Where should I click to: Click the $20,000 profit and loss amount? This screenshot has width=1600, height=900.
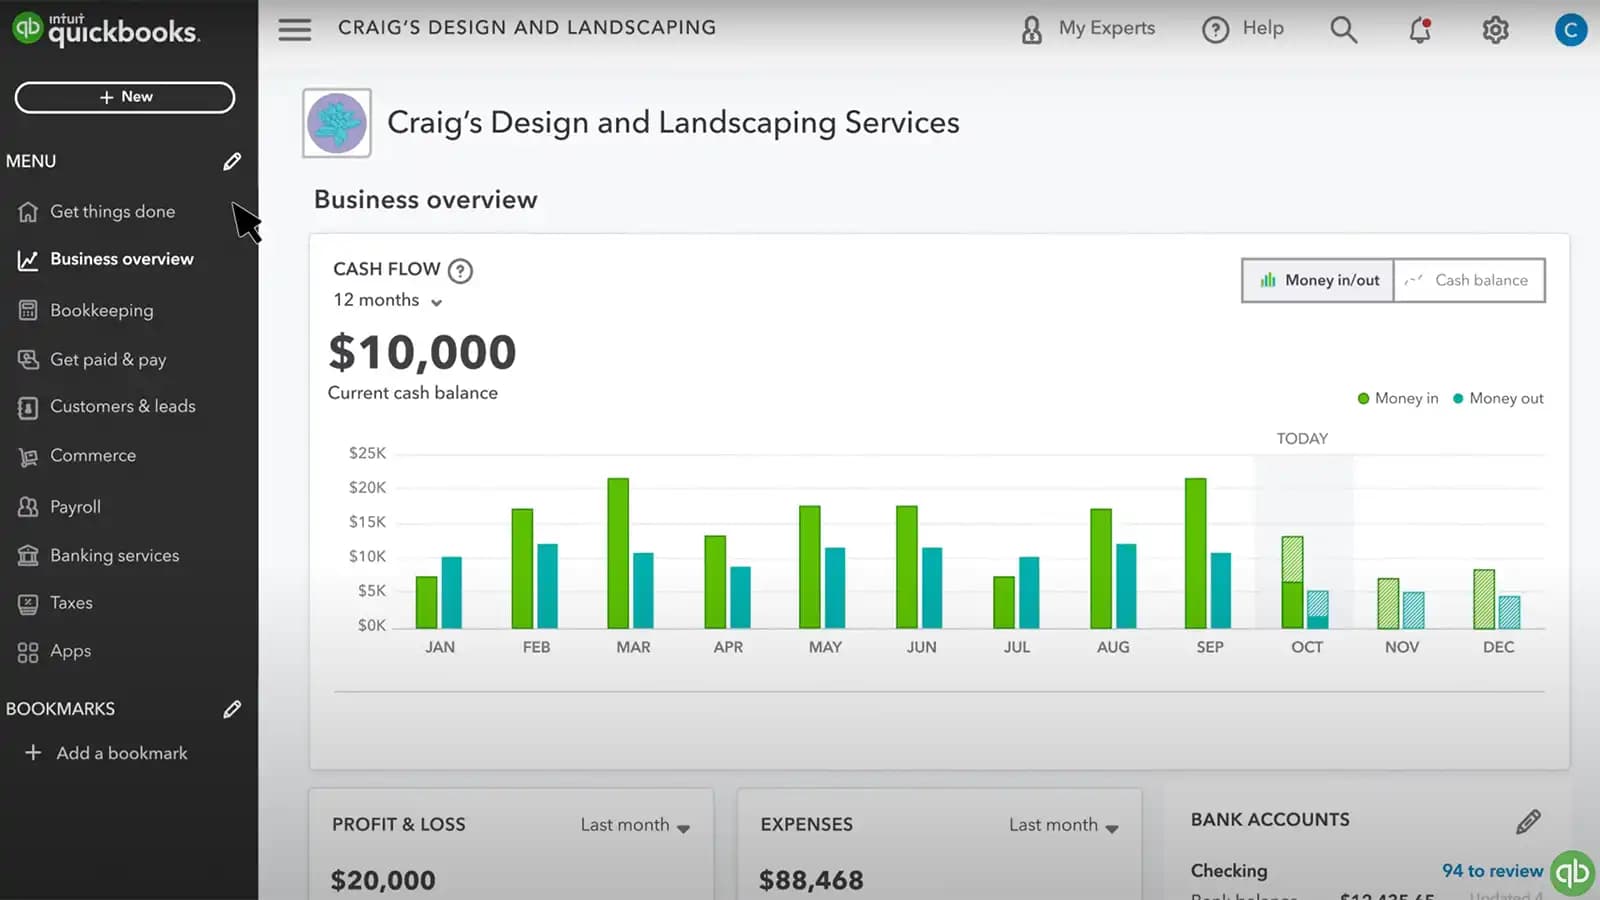[x=383, y=880]
